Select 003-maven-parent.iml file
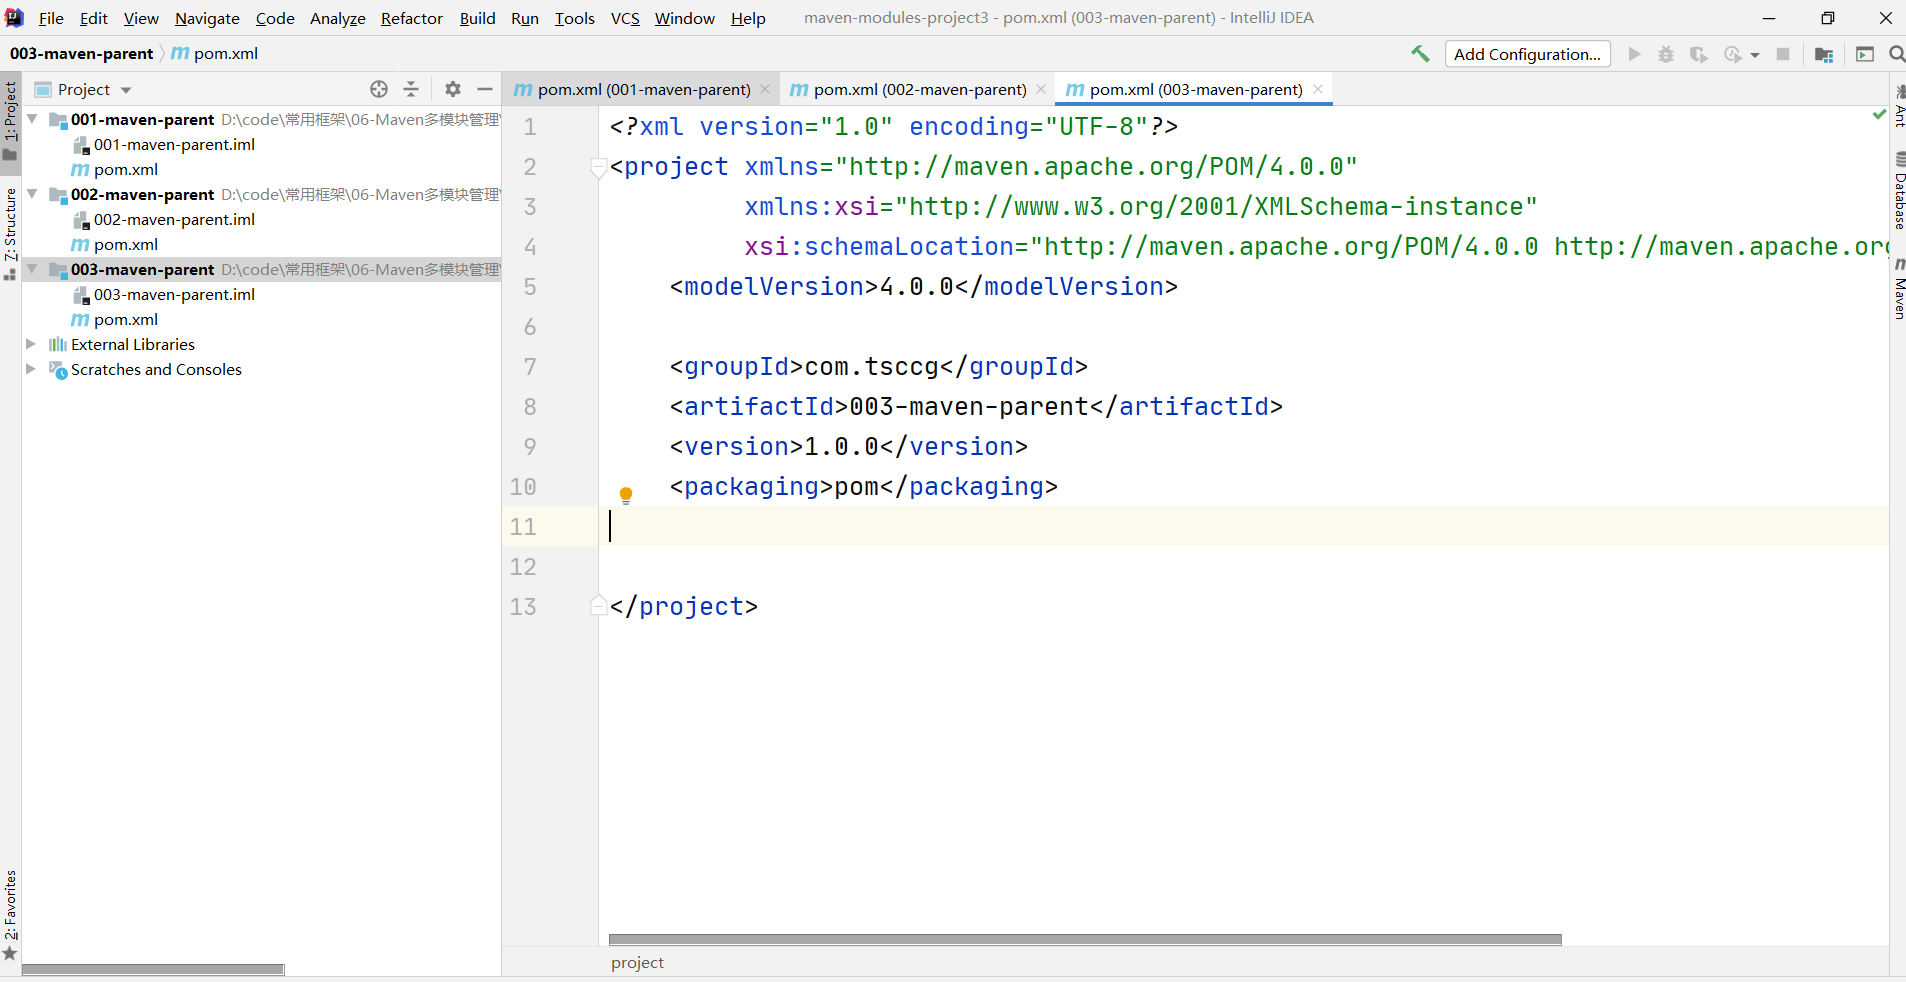This screenshot has width=1906, height=982. click(x=174, y=294)
